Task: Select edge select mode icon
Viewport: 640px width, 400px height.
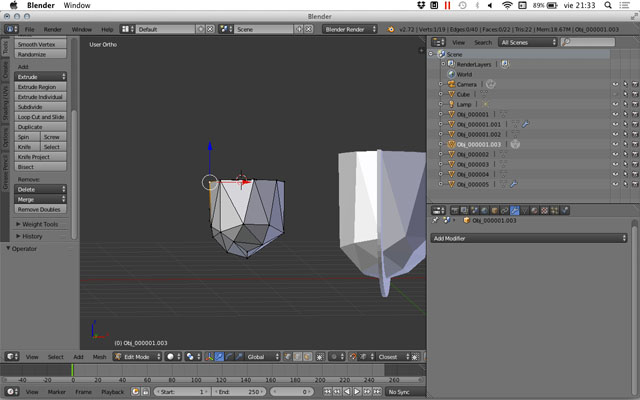Action: click(x=298, y=357)
